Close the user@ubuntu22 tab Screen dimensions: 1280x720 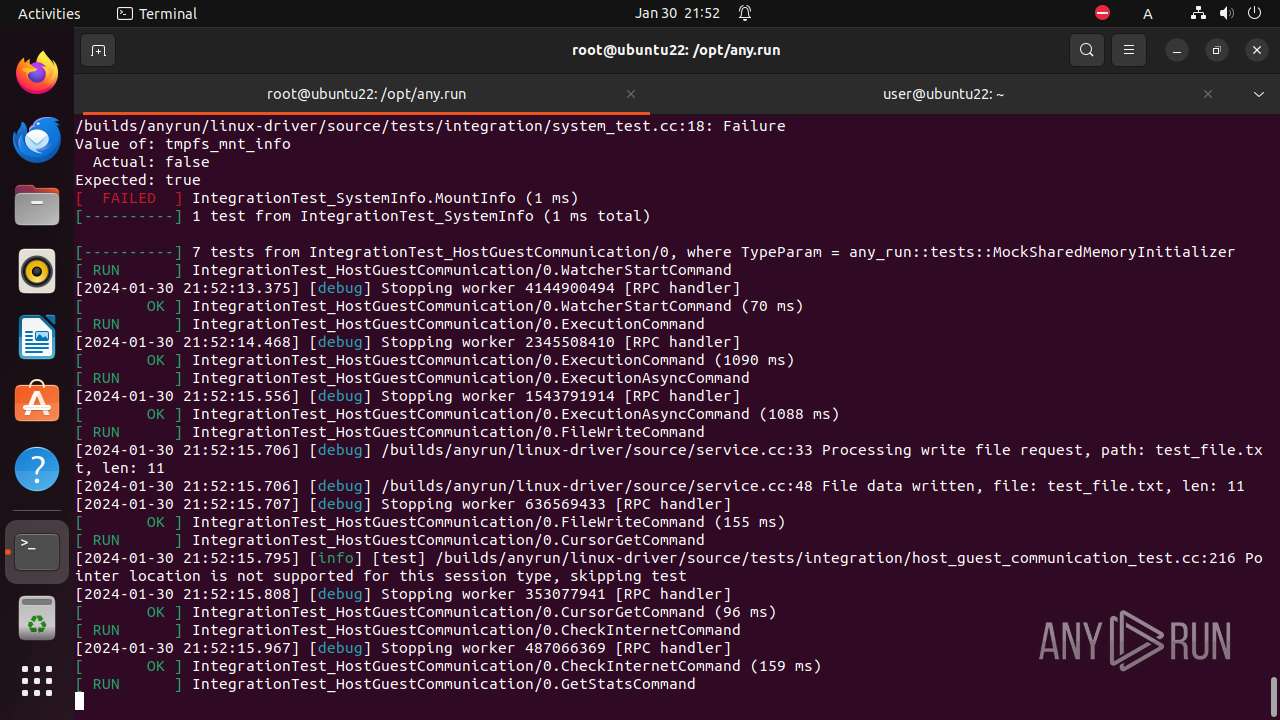[x=1208, y=94]
